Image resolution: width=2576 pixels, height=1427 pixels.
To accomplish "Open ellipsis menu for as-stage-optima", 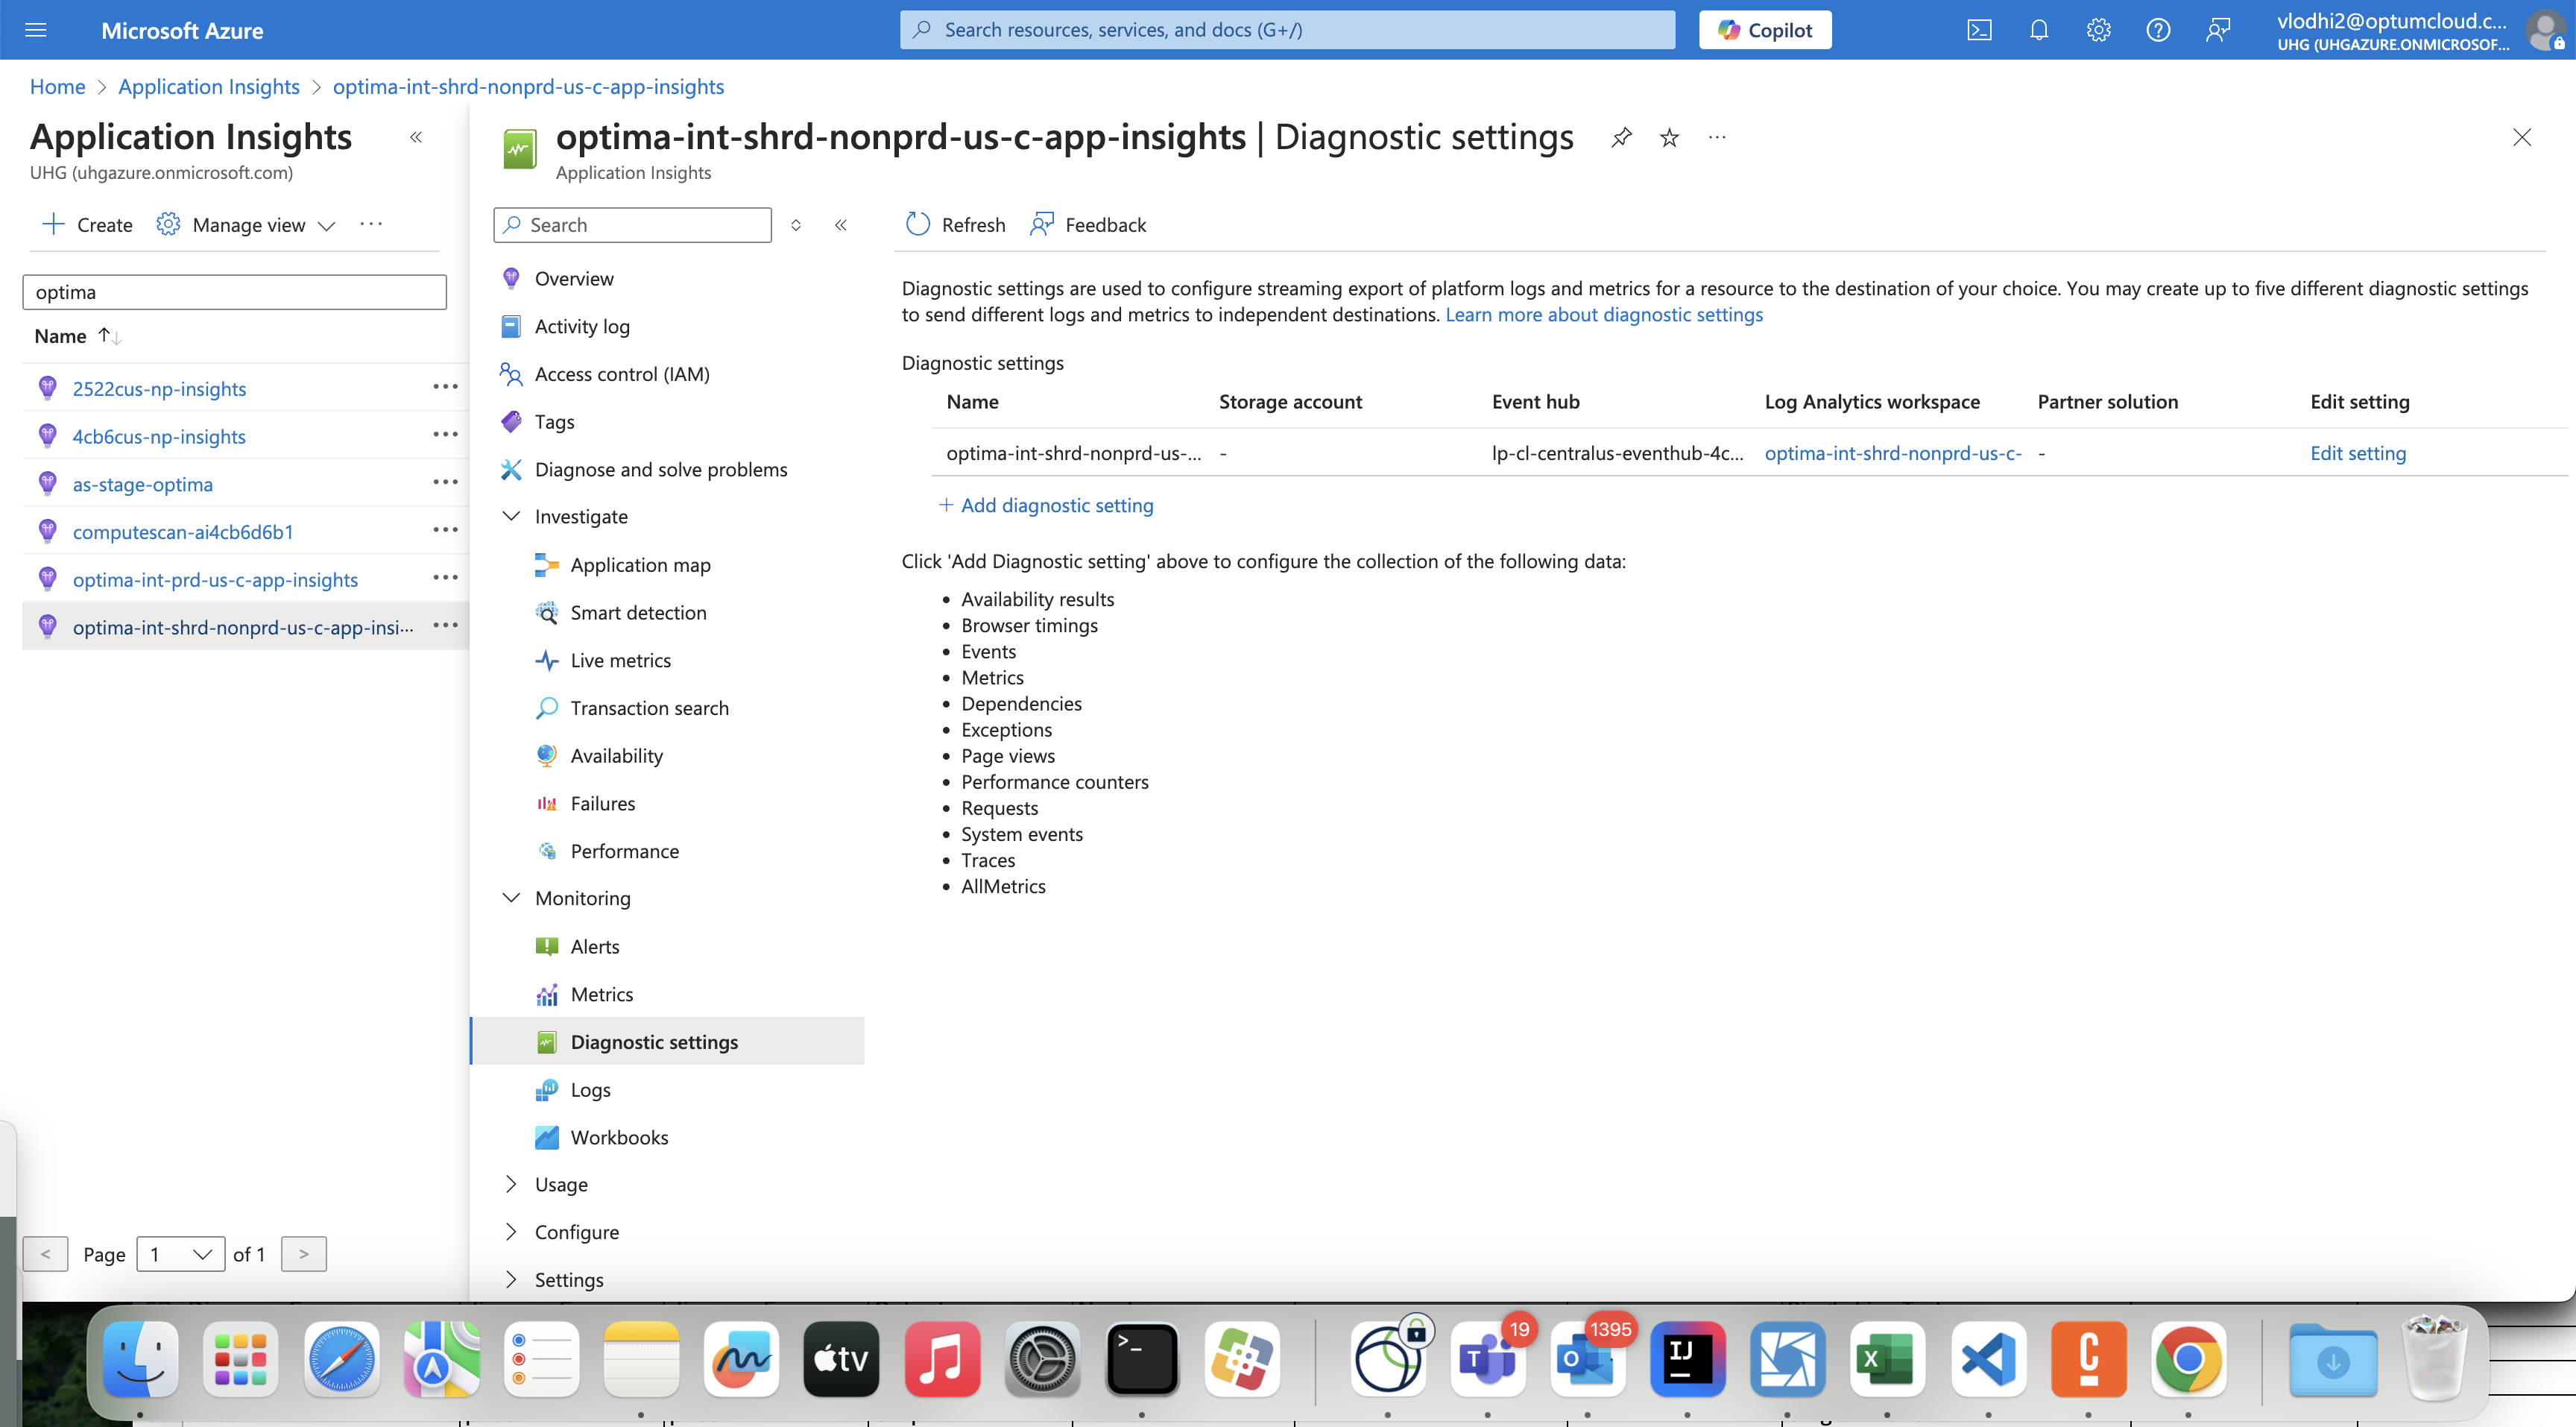I will [x=445, y=482].
